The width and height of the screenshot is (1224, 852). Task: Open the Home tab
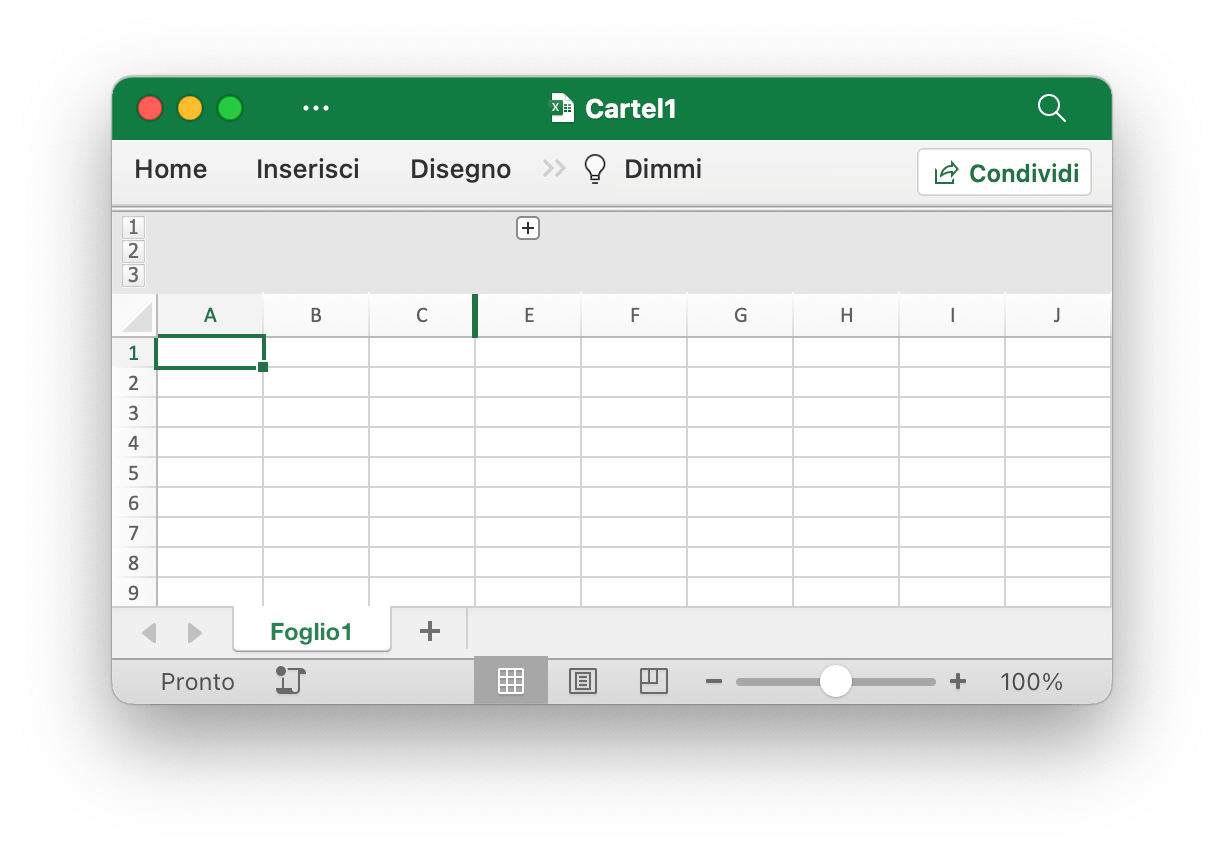coord(171,169)
